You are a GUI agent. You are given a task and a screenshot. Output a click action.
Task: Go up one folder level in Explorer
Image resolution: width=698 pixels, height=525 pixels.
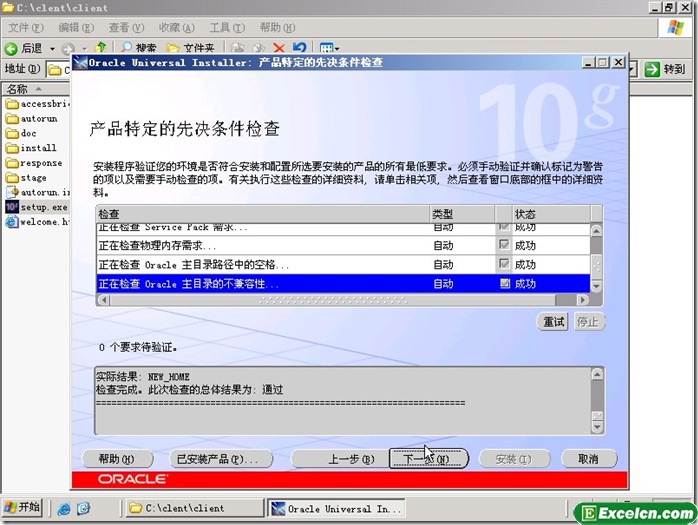point(101,47)
